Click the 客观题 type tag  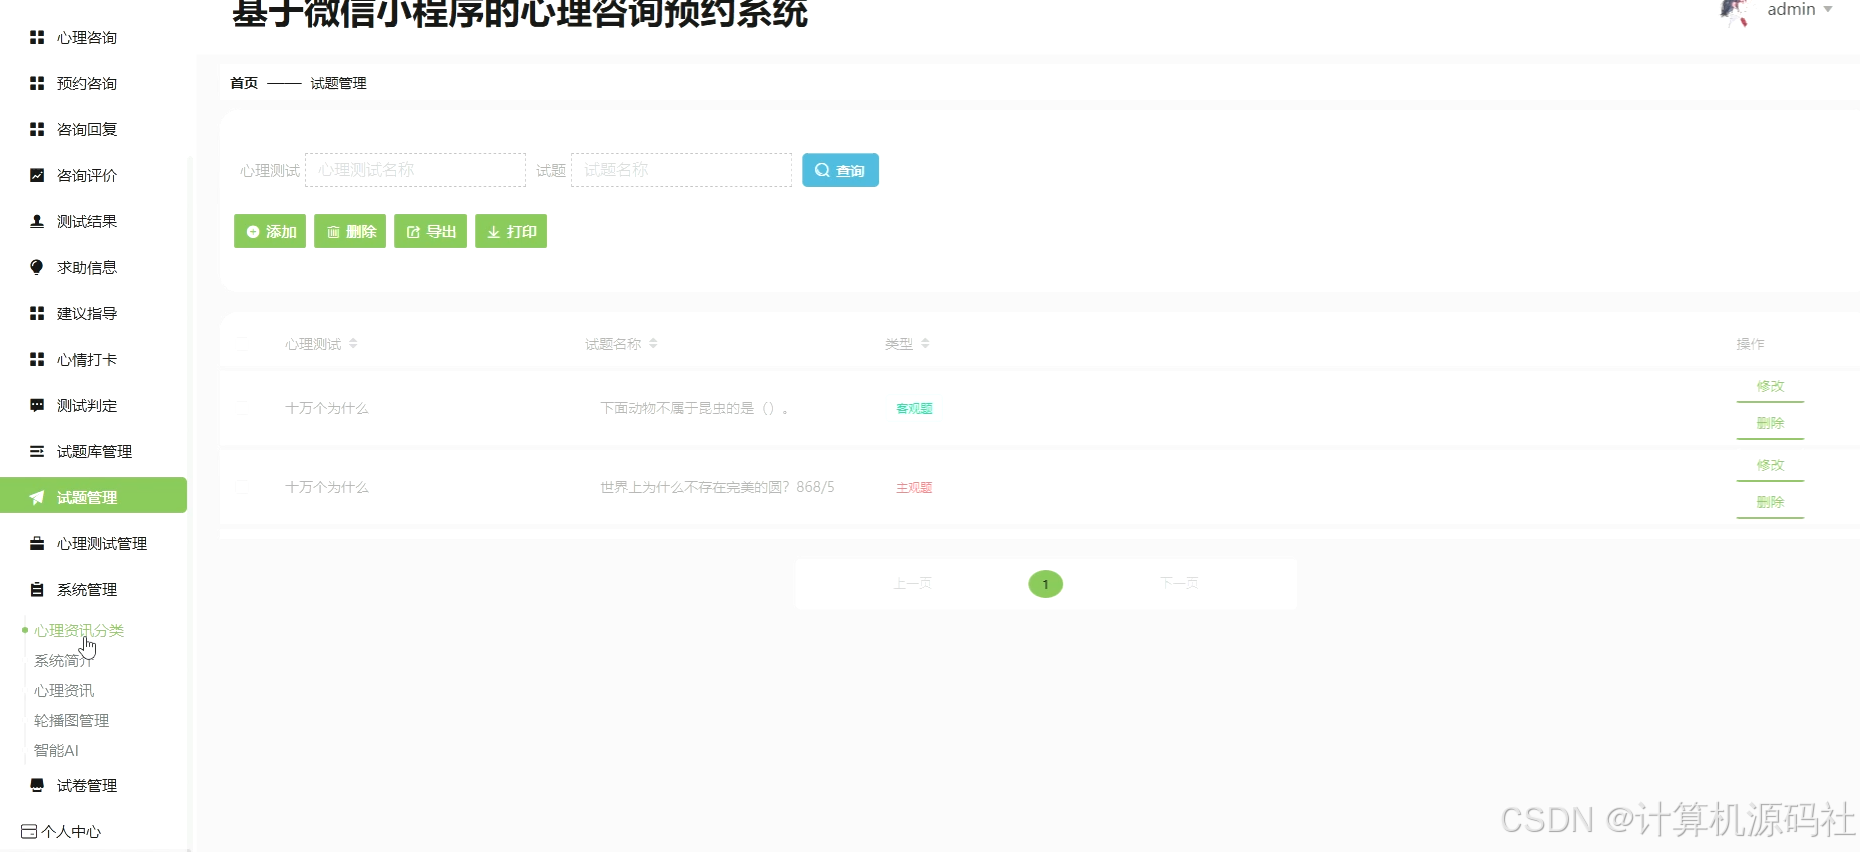tap(914, 408)
